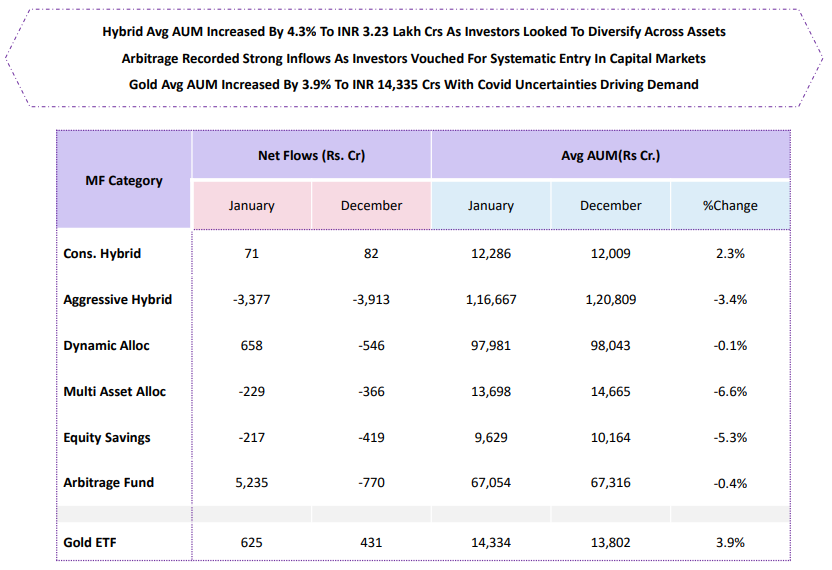Click the Arbitrage Fund row label

(108, 483)
